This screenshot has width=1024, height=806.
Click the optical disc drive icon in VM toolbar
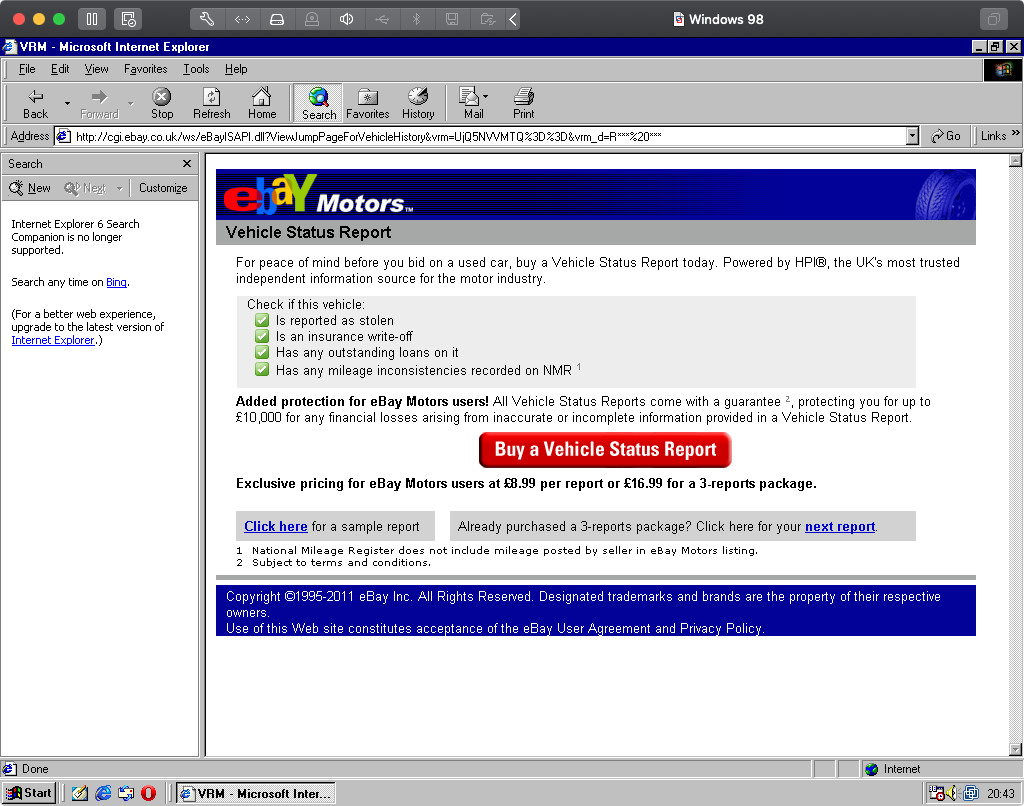(312, 19)
